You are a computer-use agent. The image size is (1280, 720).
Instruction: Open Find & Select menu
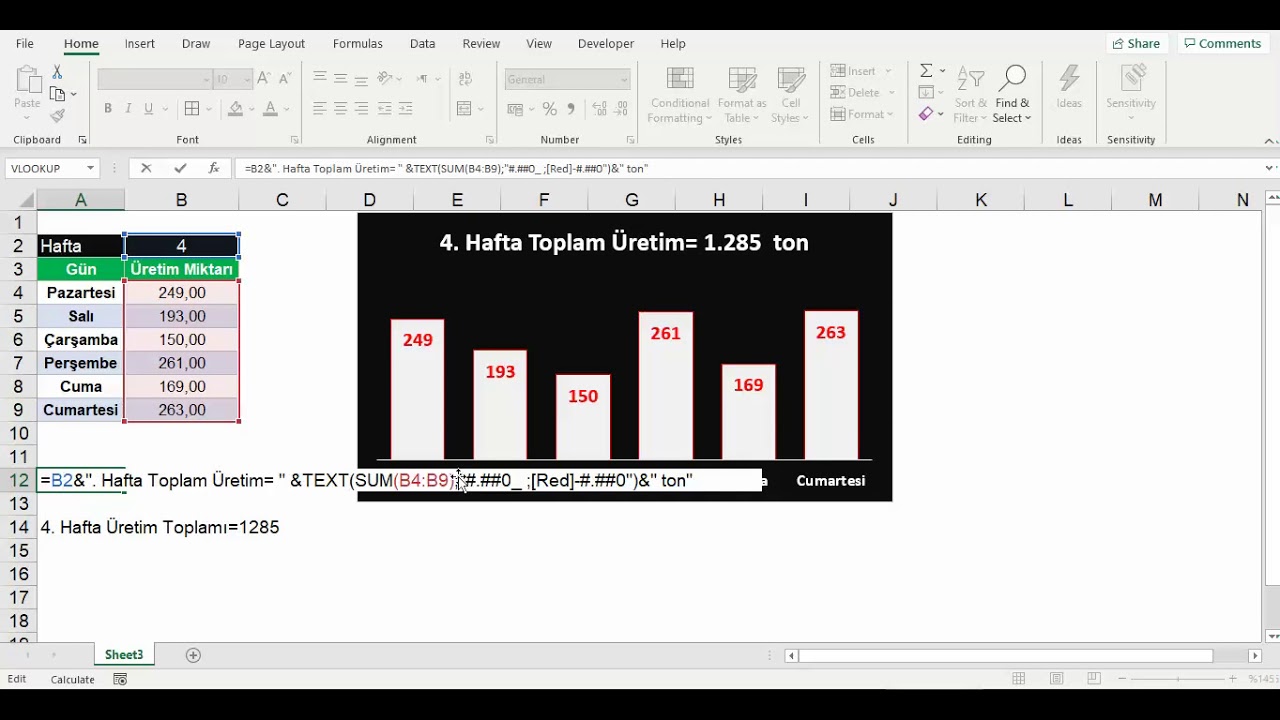pyautogui.click(x=1012, y=95)
